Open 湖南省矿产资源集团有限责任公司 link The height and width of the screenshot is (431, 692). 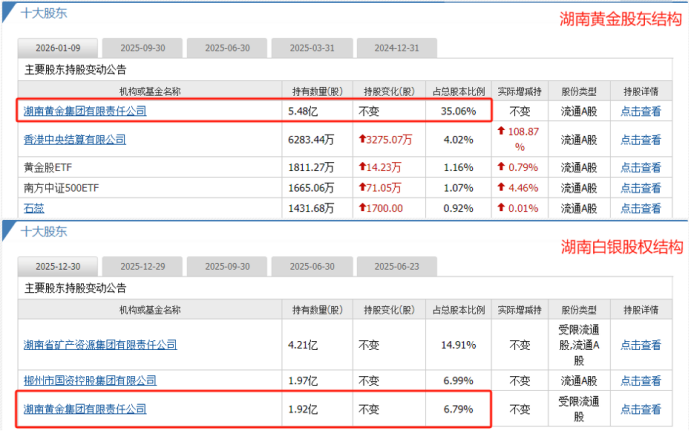point(101,345)
